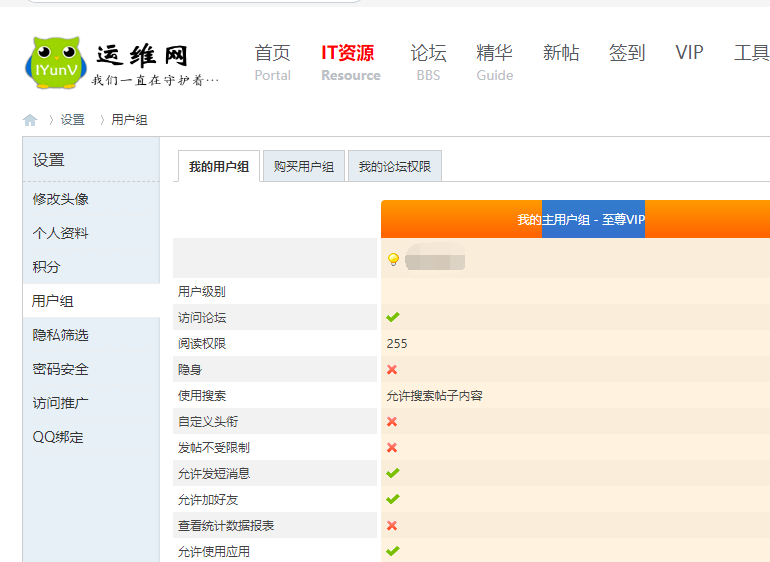This screenshot has height=562, width=770.
Task: Click the red cross for 自定义头衔
Action: [x=392, y=422]
